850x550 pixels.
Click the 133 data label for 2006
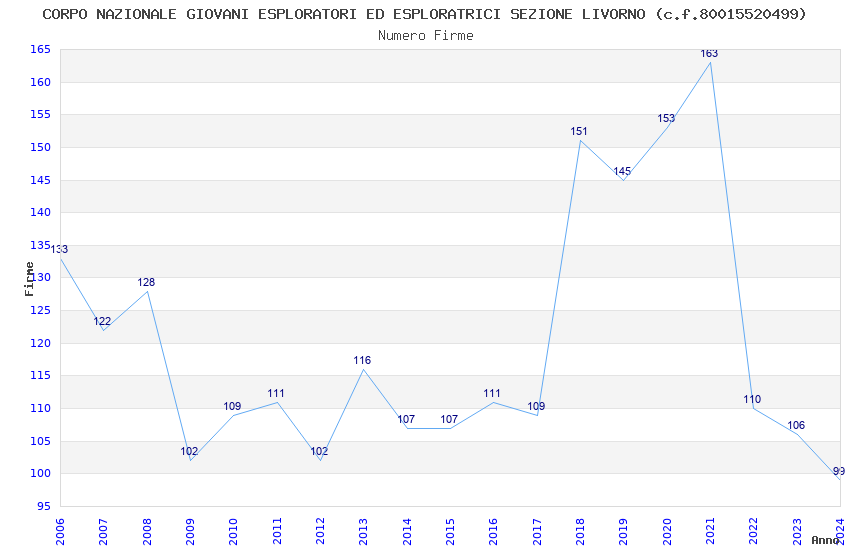[60, 249]
